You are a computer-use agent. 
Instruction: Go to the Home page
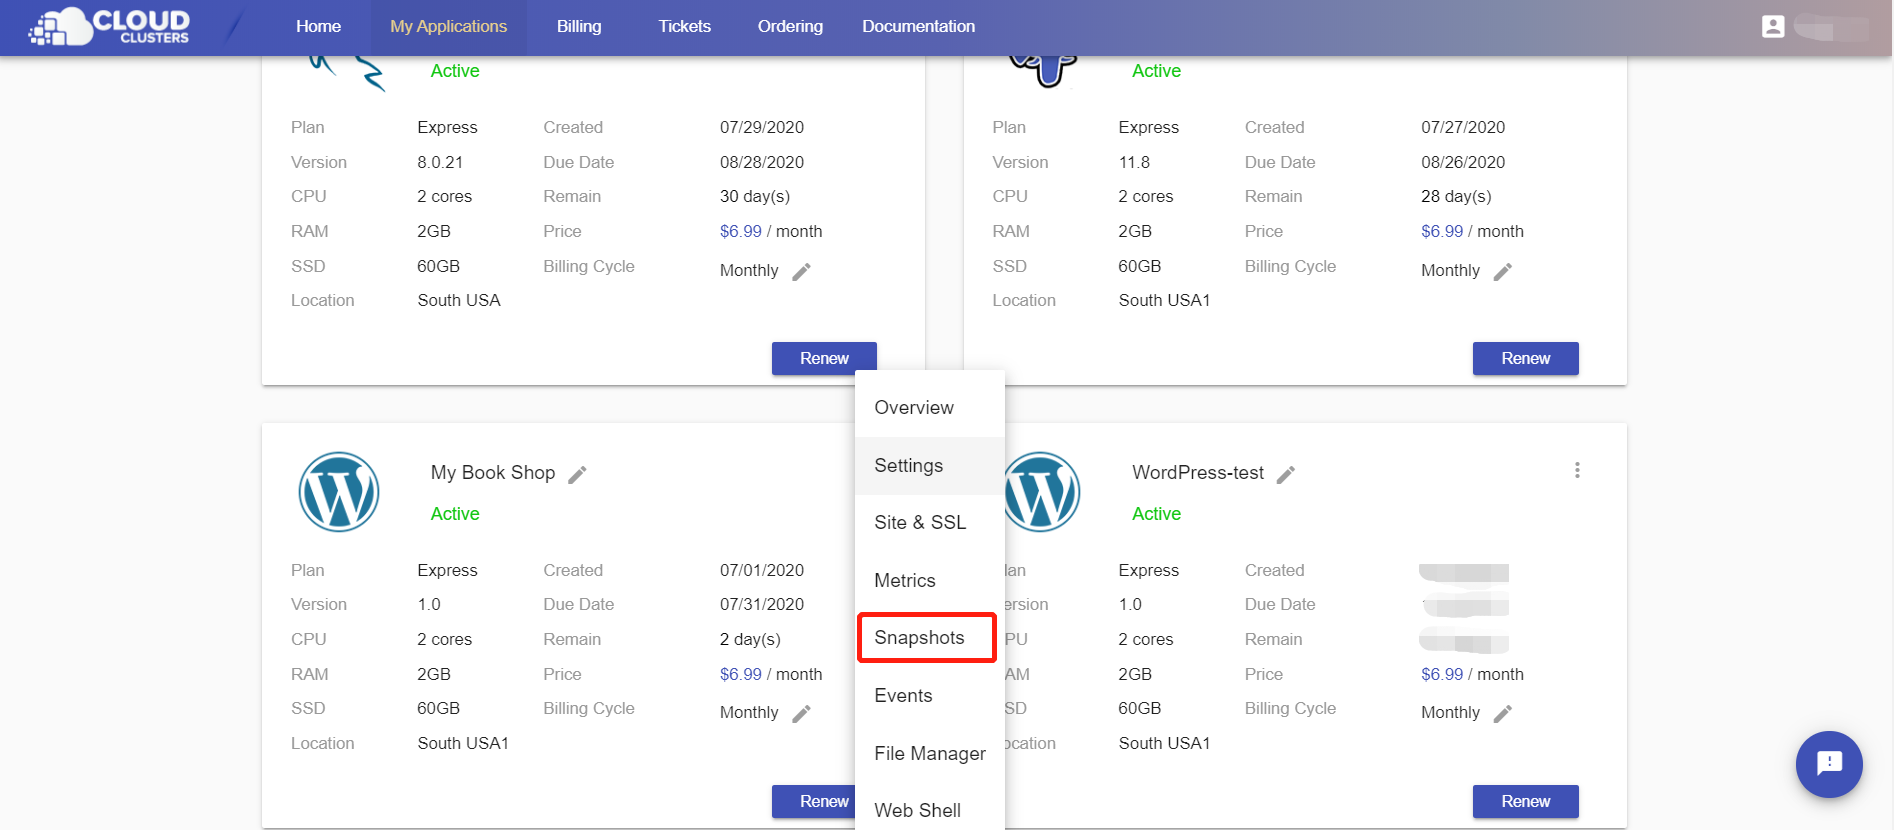click(x=318, y=27)
